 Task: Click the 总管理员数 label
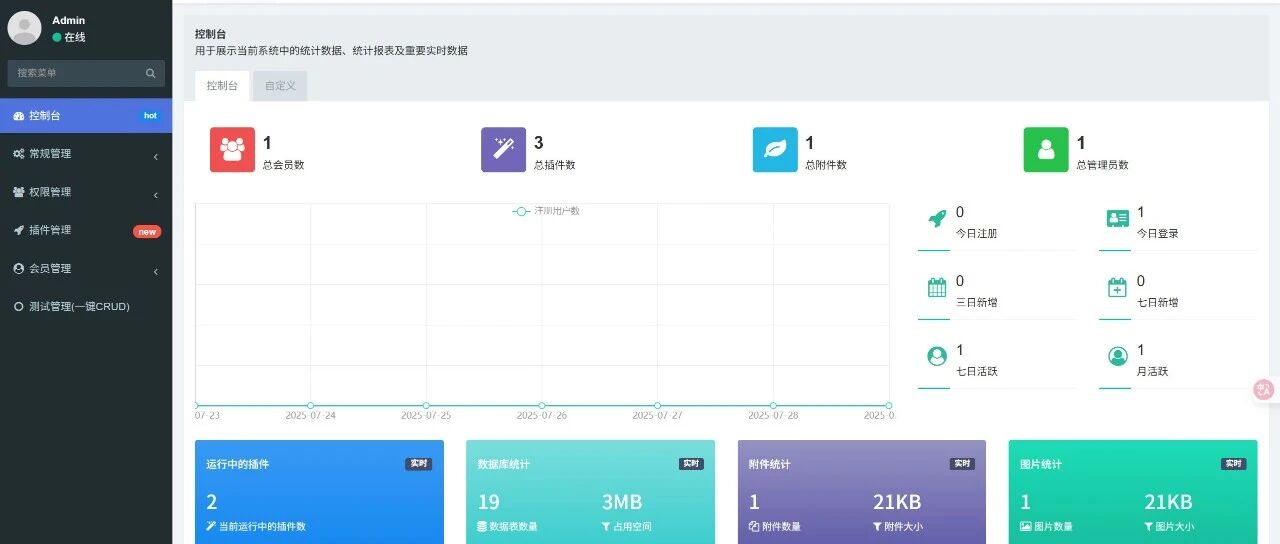pyautogui.click(x=1103, y=165)
